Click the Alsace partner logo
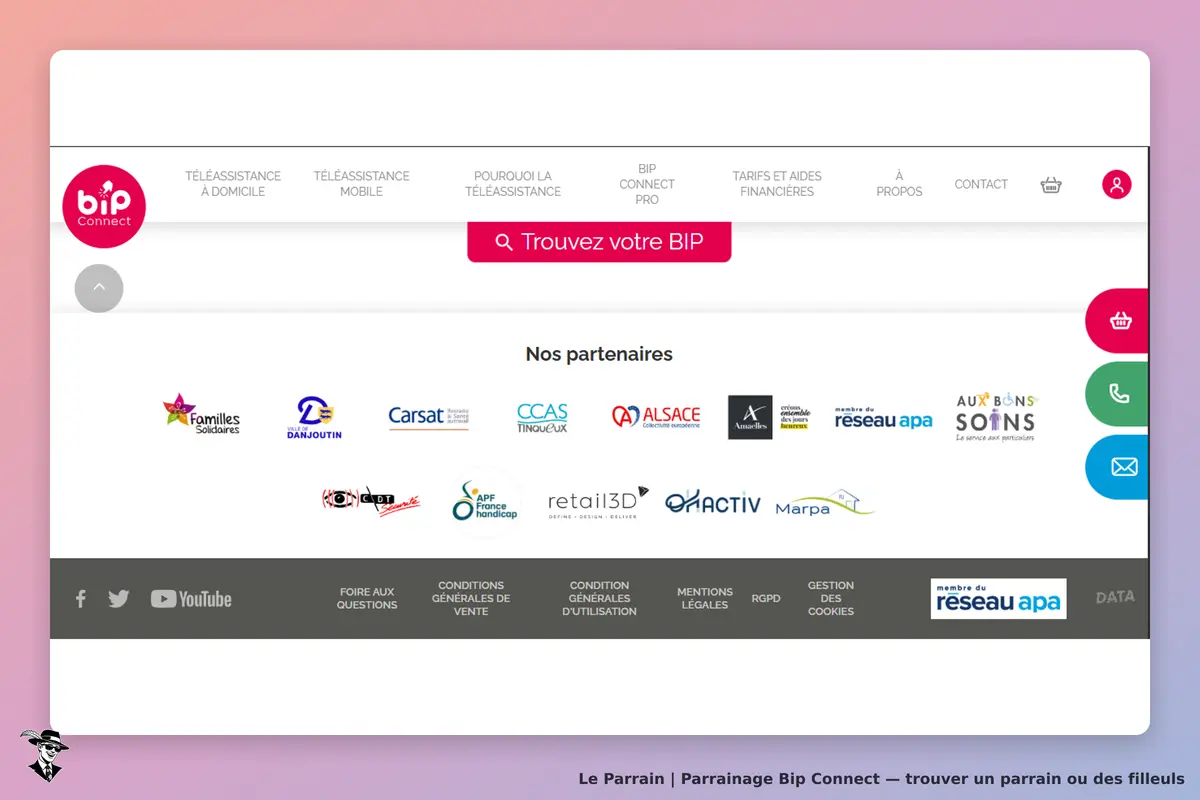1200x800 pixels. pos(656,416)
